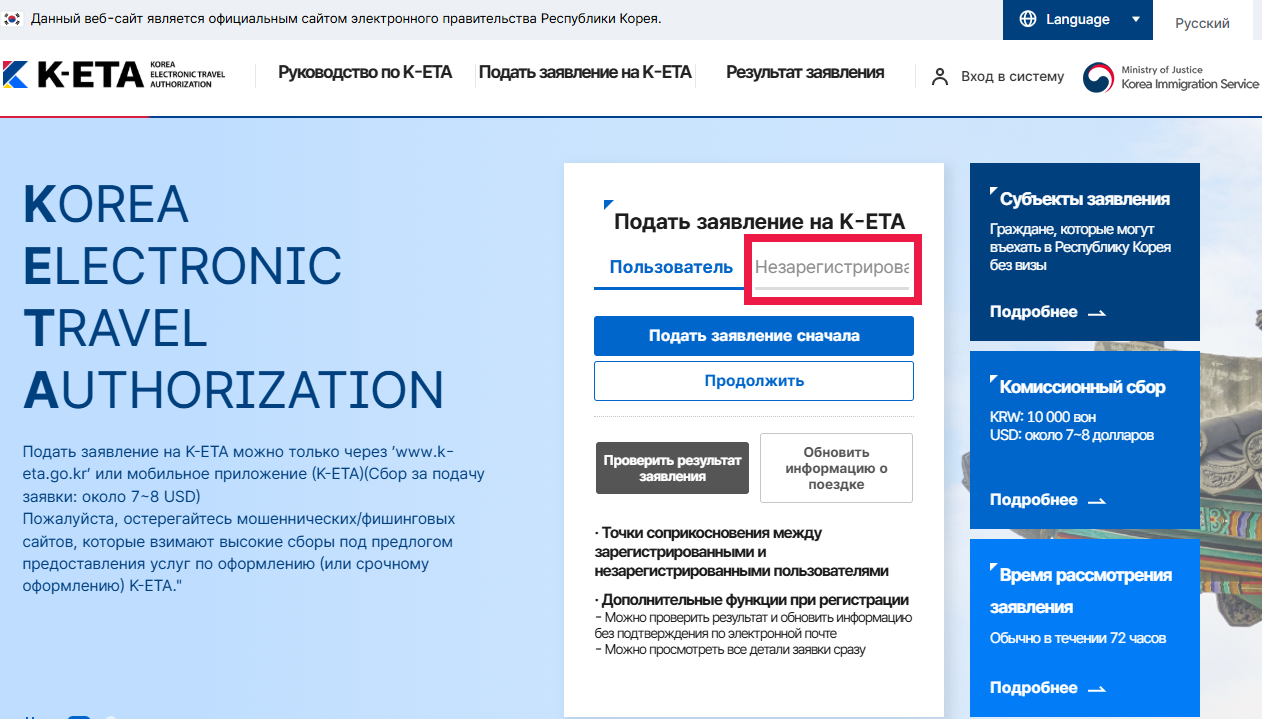Open Подать заявление на K-ETA menu
This screenshot has height=719, width=1262.
[585, 72]
